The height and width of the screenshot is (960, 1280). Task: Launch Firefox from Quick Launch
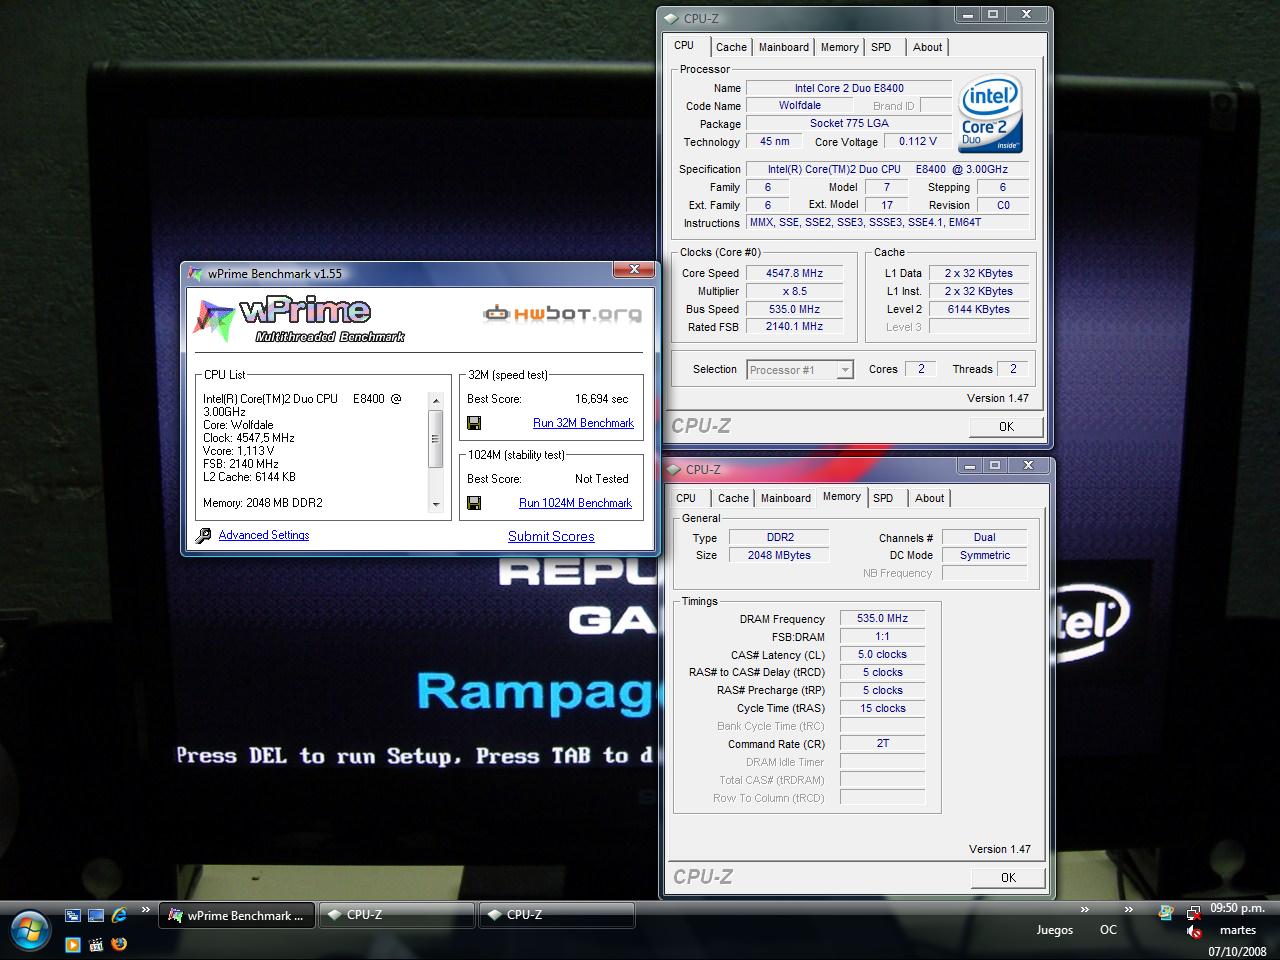pyautogui.click(x=119, y=943)
